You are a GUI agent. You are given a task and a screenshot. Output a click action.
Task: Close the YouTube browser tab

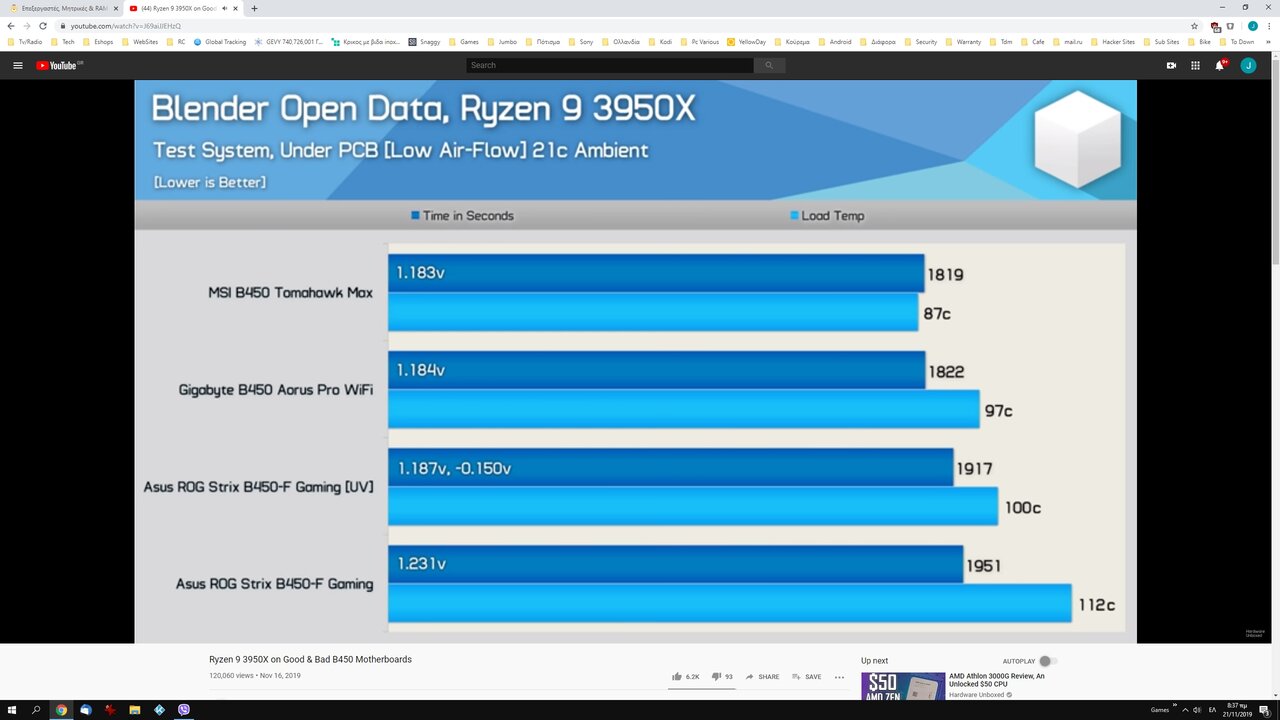point(234,8)
